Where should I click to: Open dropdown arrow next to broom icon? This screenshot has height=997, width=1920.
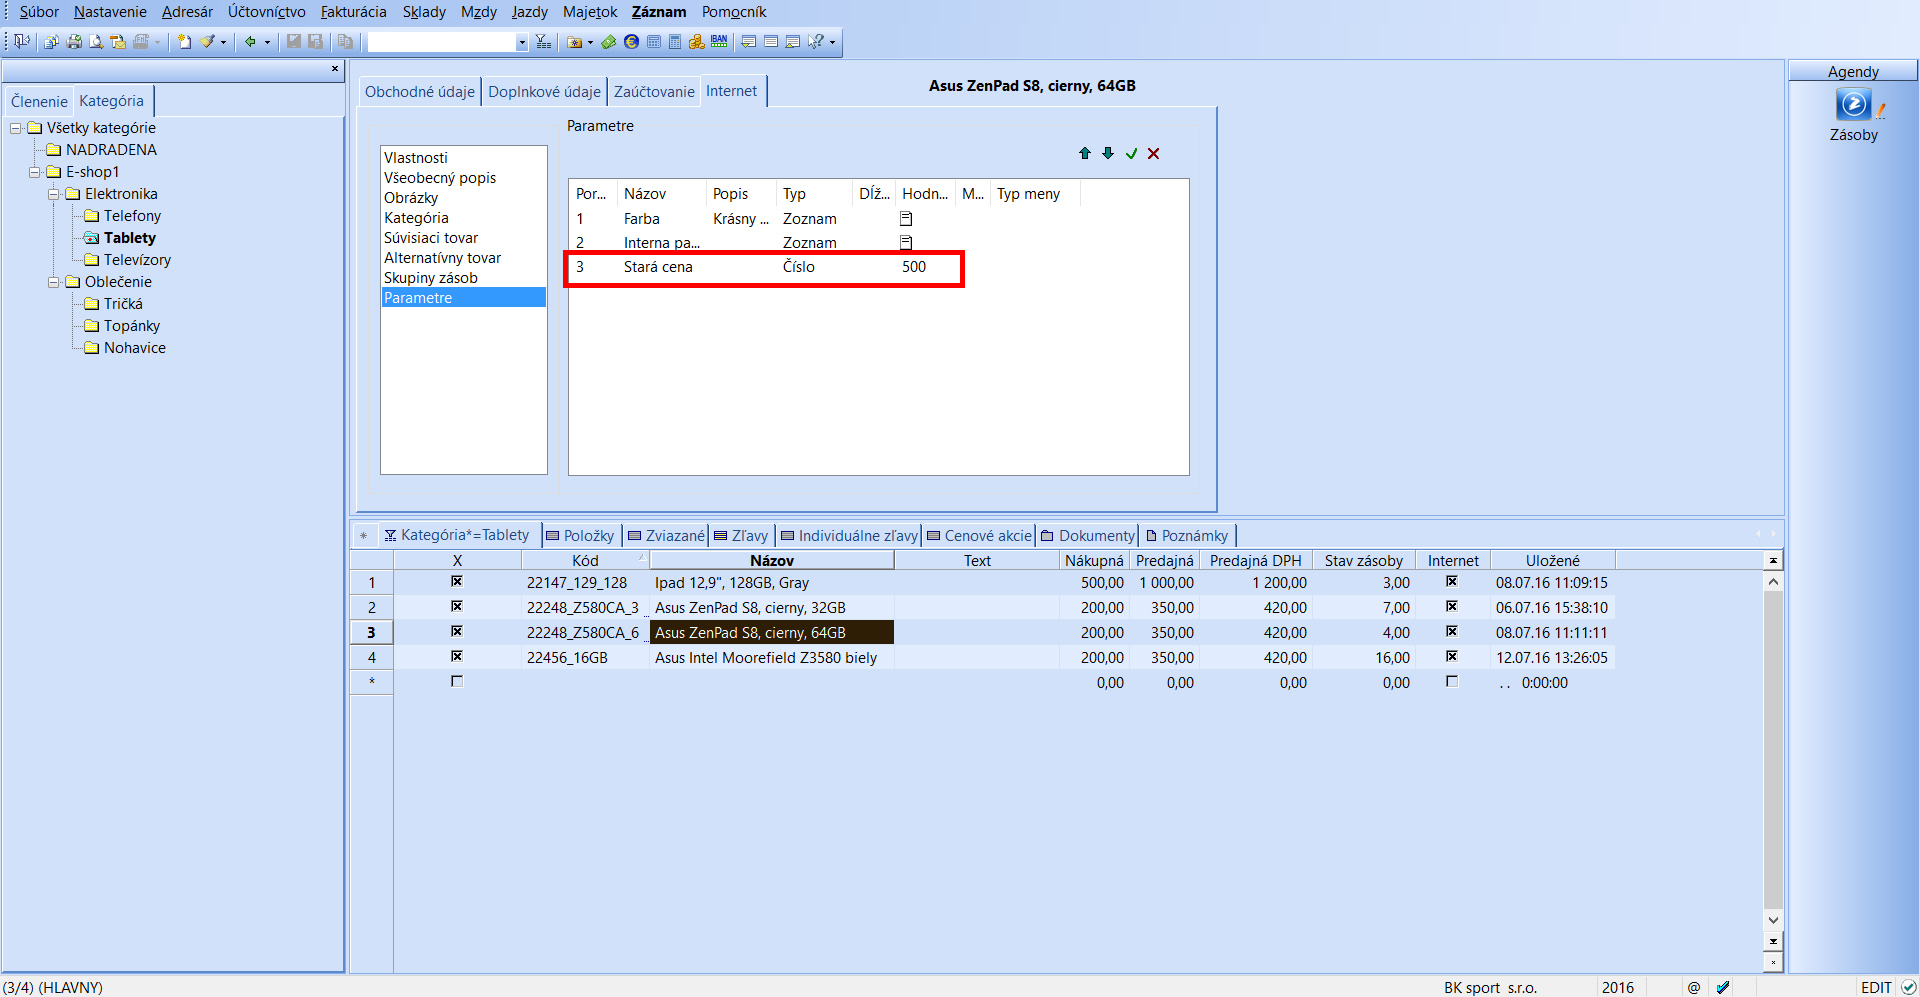click(x=223, y=42)
